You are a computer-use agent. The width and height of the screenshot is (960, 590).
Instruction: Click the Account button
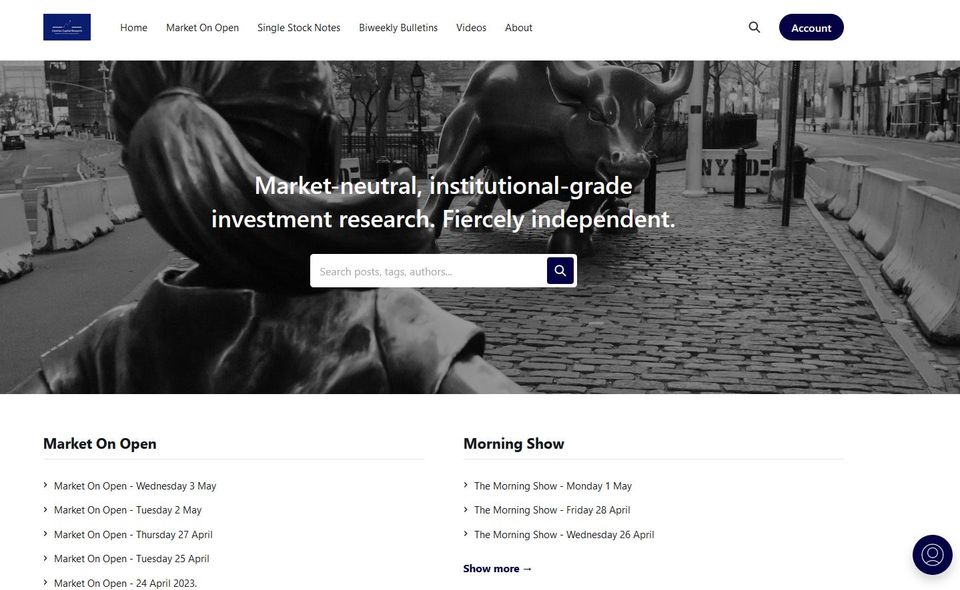pos(811,28)
